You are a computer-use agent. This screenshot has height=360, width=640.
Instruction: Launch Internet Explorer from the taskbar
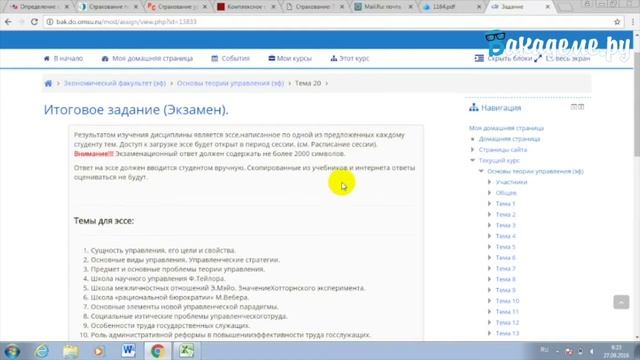click(x=42, y=351)
